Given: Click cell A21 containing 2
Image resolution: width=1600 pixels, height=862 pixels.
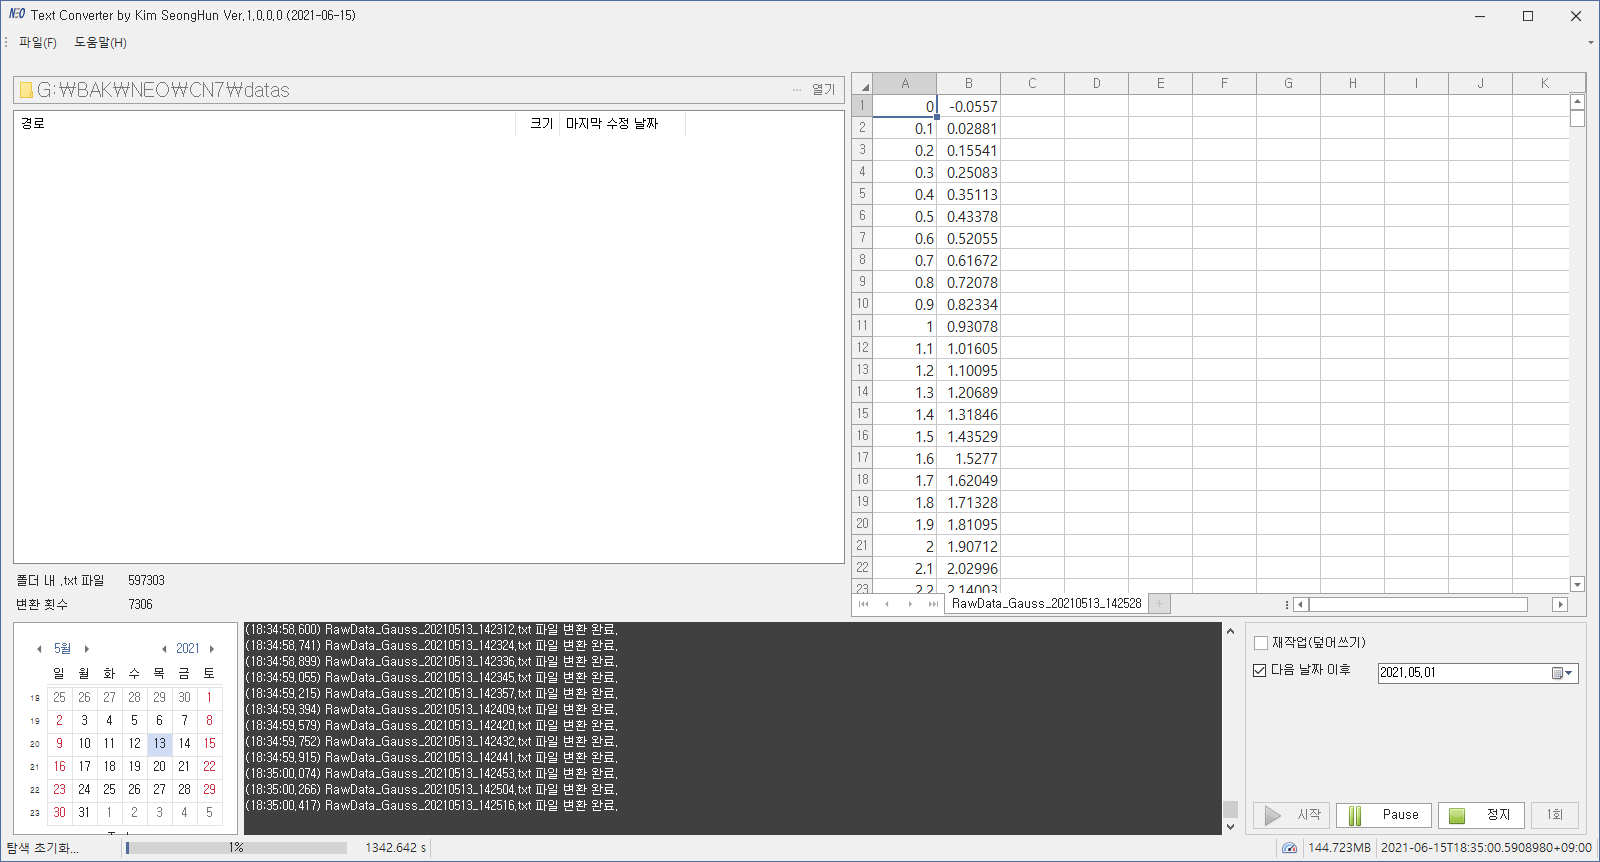Looking at the screenshot, I should (x=905, y=546).
